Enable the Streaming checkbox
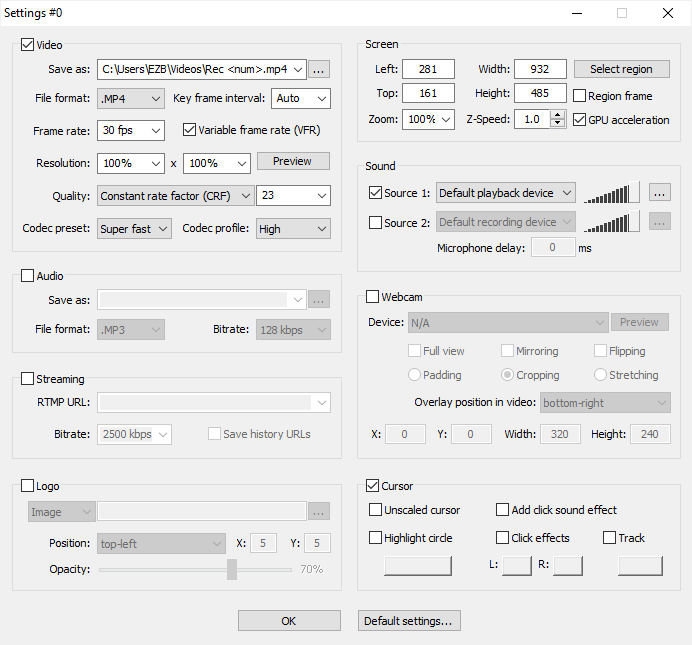 click(x=27, y=379)
